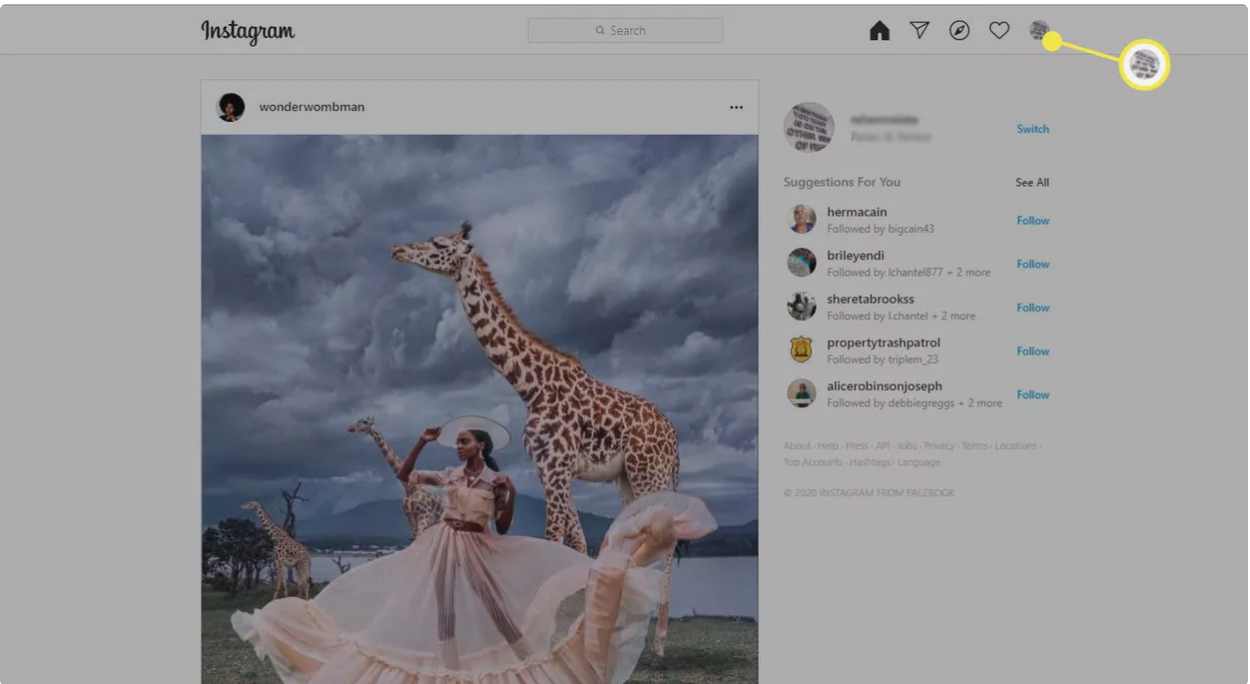Follow hermacain
Image resolution: width=1250 pixels, height=684 pixels.
click(1032, 221)
